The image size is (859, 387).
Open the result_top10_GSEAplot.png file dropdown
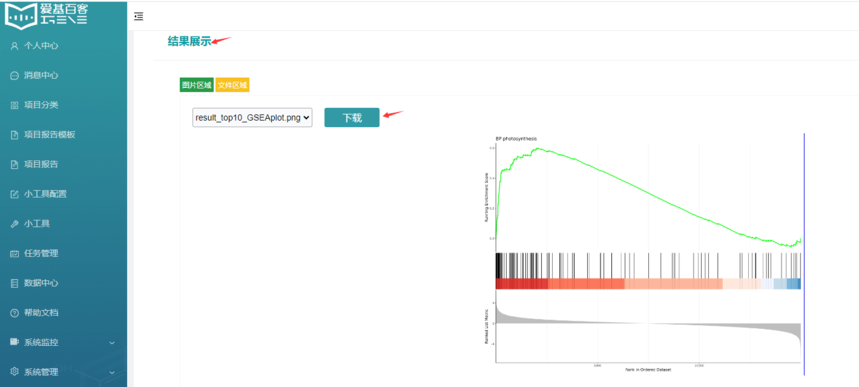(x=252, y=117)
